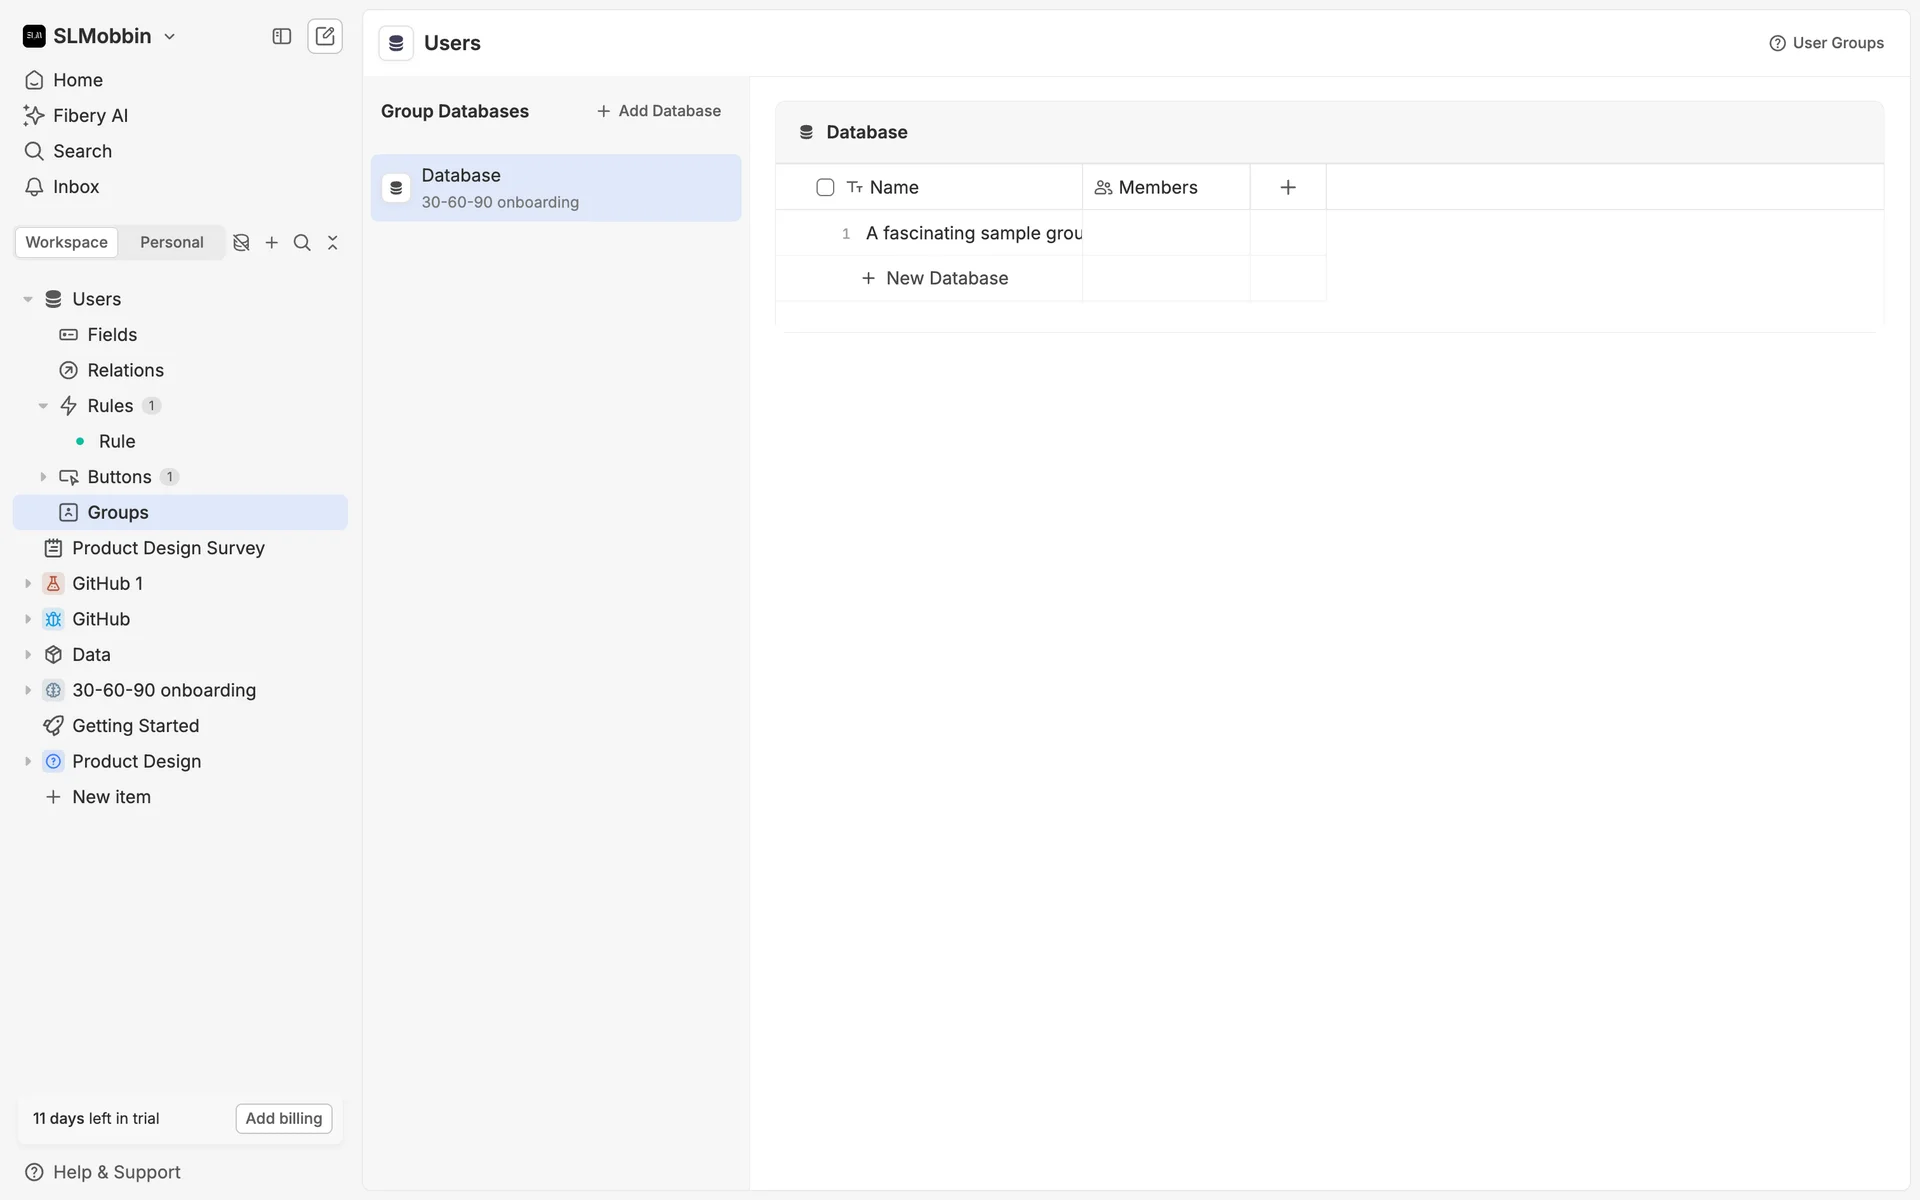Viewport: 1920px width, 1200px height.
Task: Collapse the Users tree node
Action: coord(28,299)
